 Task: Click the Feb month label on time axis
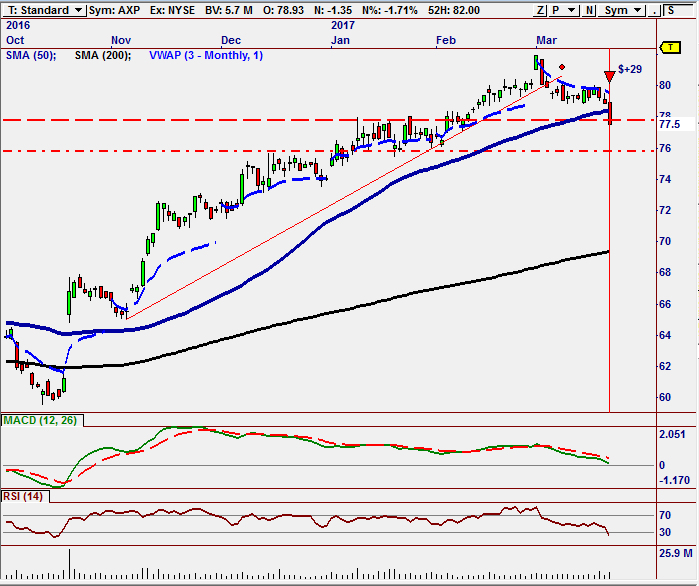pos(446,41)
